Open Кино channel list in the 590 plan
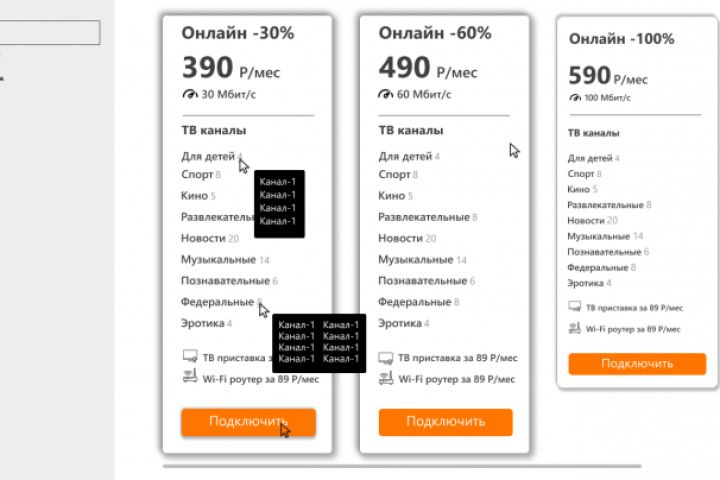The width and height of the screenshot is (720, 480). (578, 189)
